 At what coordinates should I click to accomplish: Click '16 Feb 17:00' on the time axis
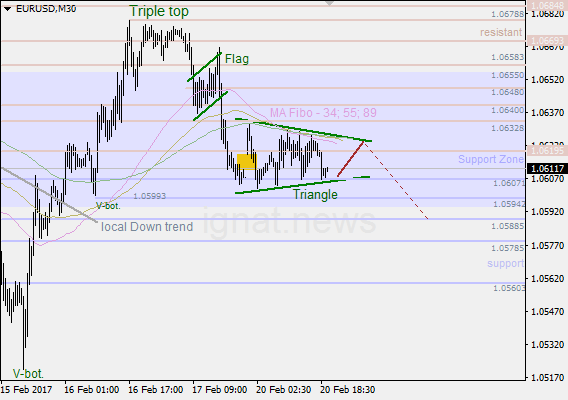[x=156, y=390]
